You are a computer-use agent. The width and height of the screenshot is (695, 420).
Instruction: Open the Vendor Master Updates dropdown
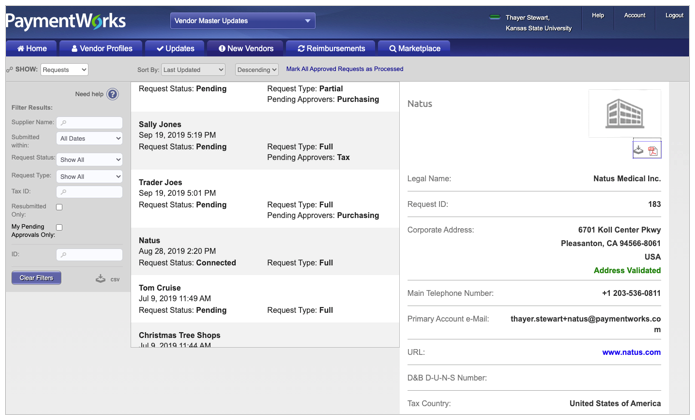(242, 21)
